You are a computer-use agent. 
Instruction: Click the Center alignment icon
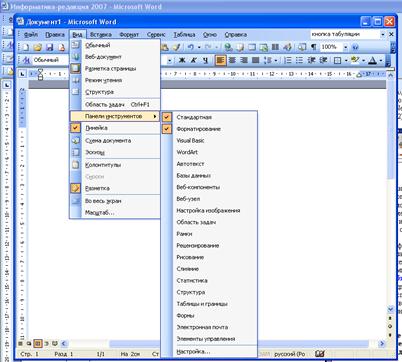(x=232, y=60)
